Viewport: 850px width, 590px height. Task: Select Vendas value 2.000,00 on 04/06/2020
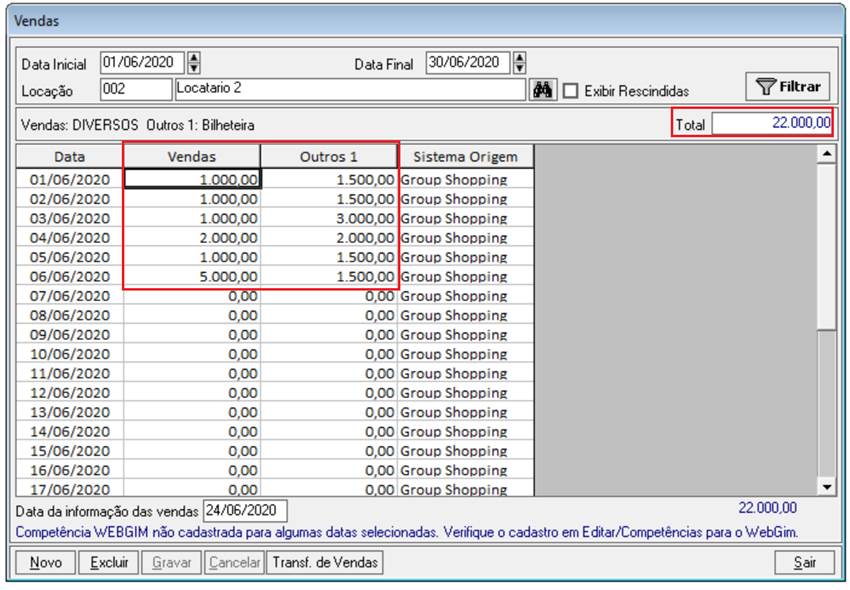click(x=192, y=238)
